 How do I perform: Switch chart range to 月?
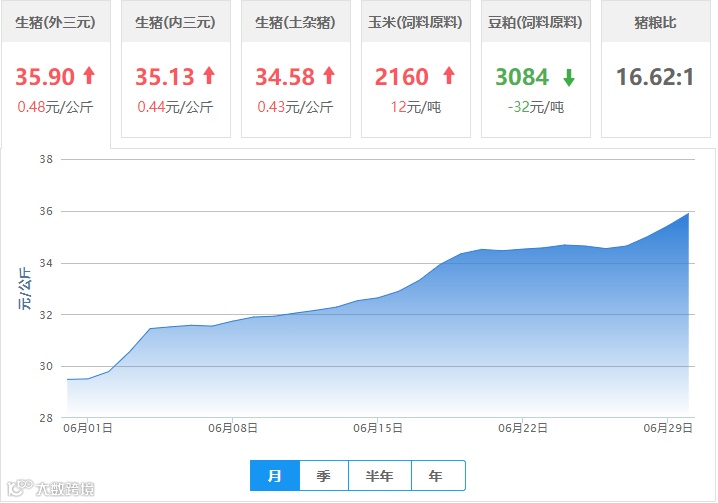275,476
